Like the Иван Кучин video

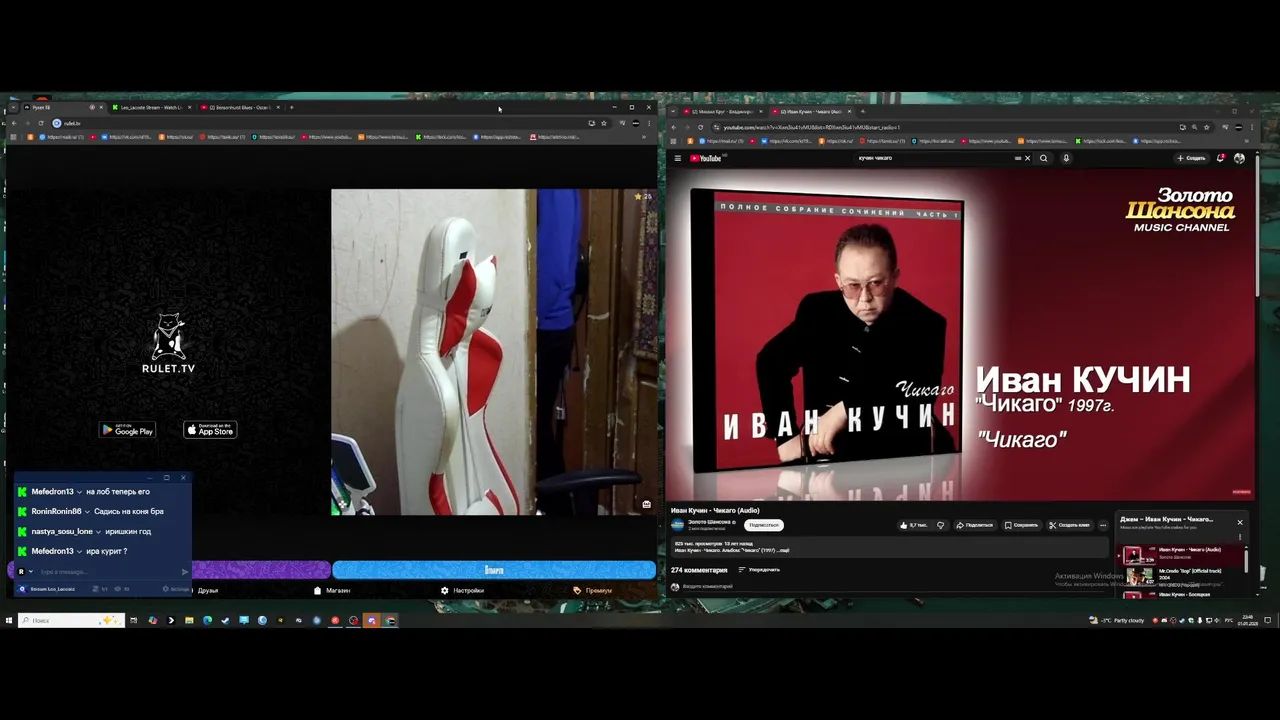coord(913,525)
